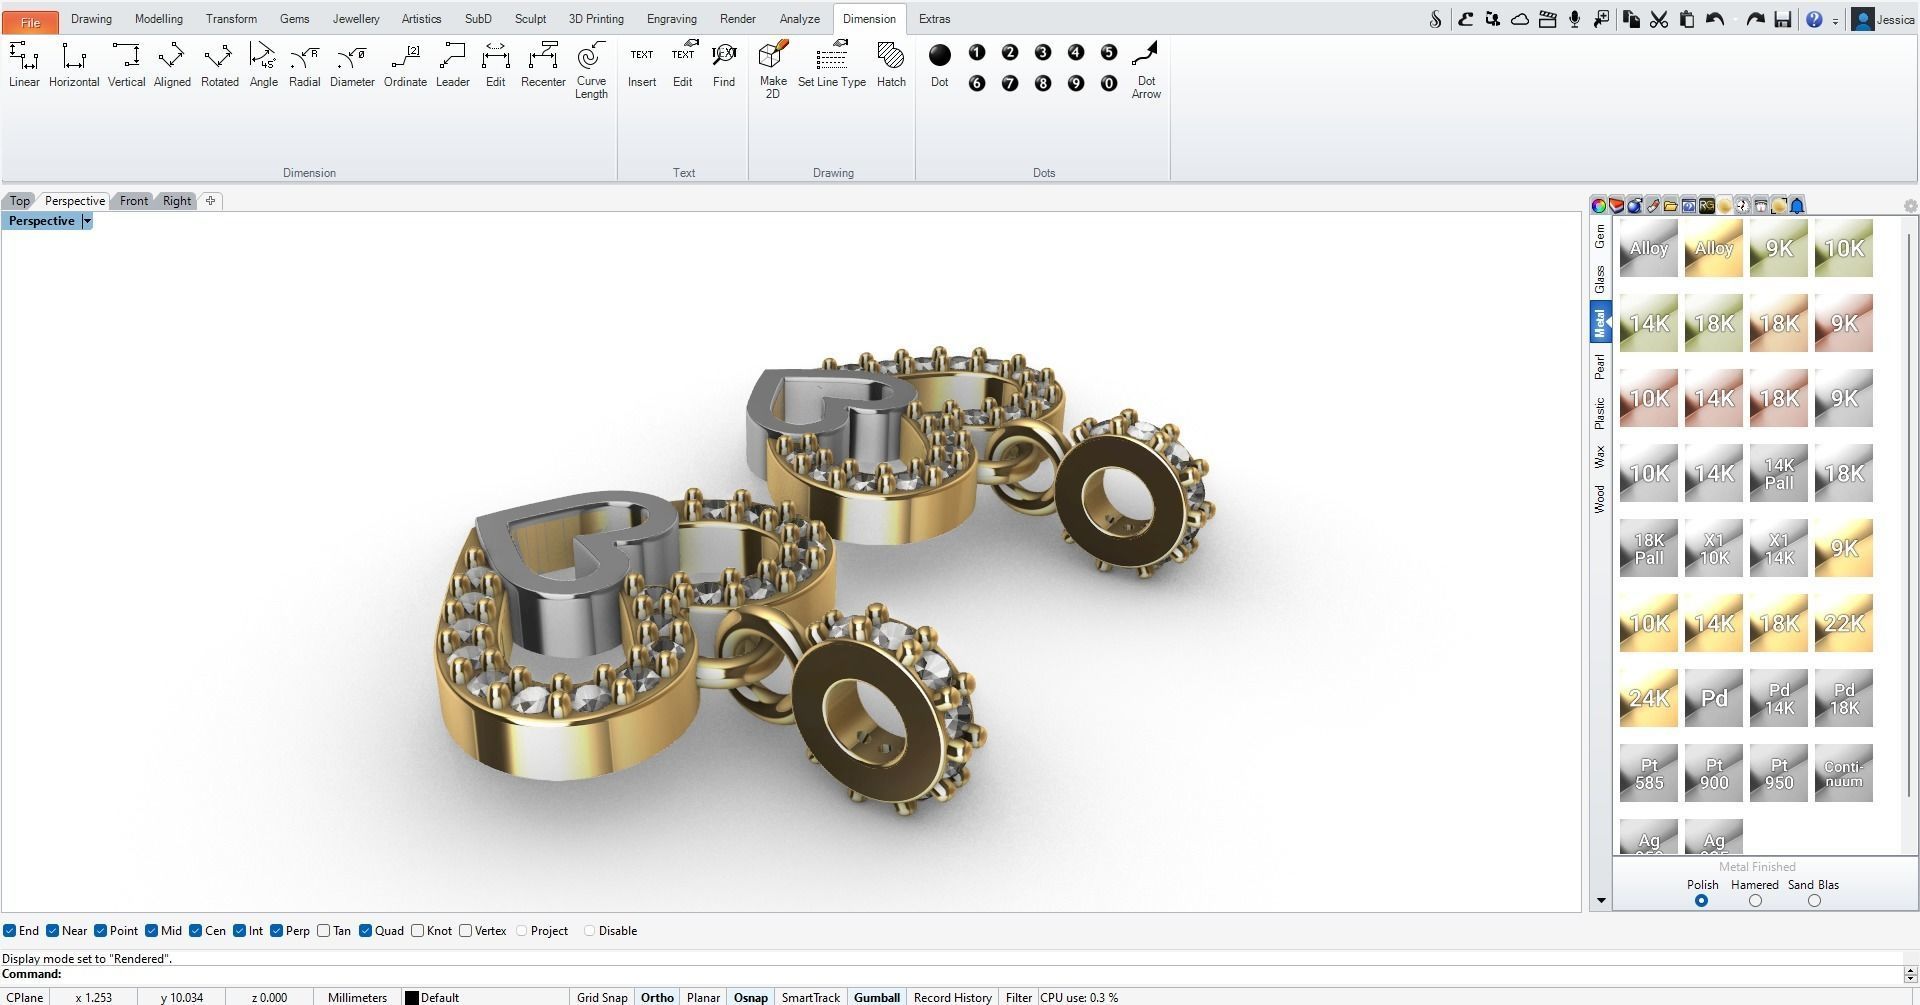Select the Radial dimension tool

click(304, 65)
